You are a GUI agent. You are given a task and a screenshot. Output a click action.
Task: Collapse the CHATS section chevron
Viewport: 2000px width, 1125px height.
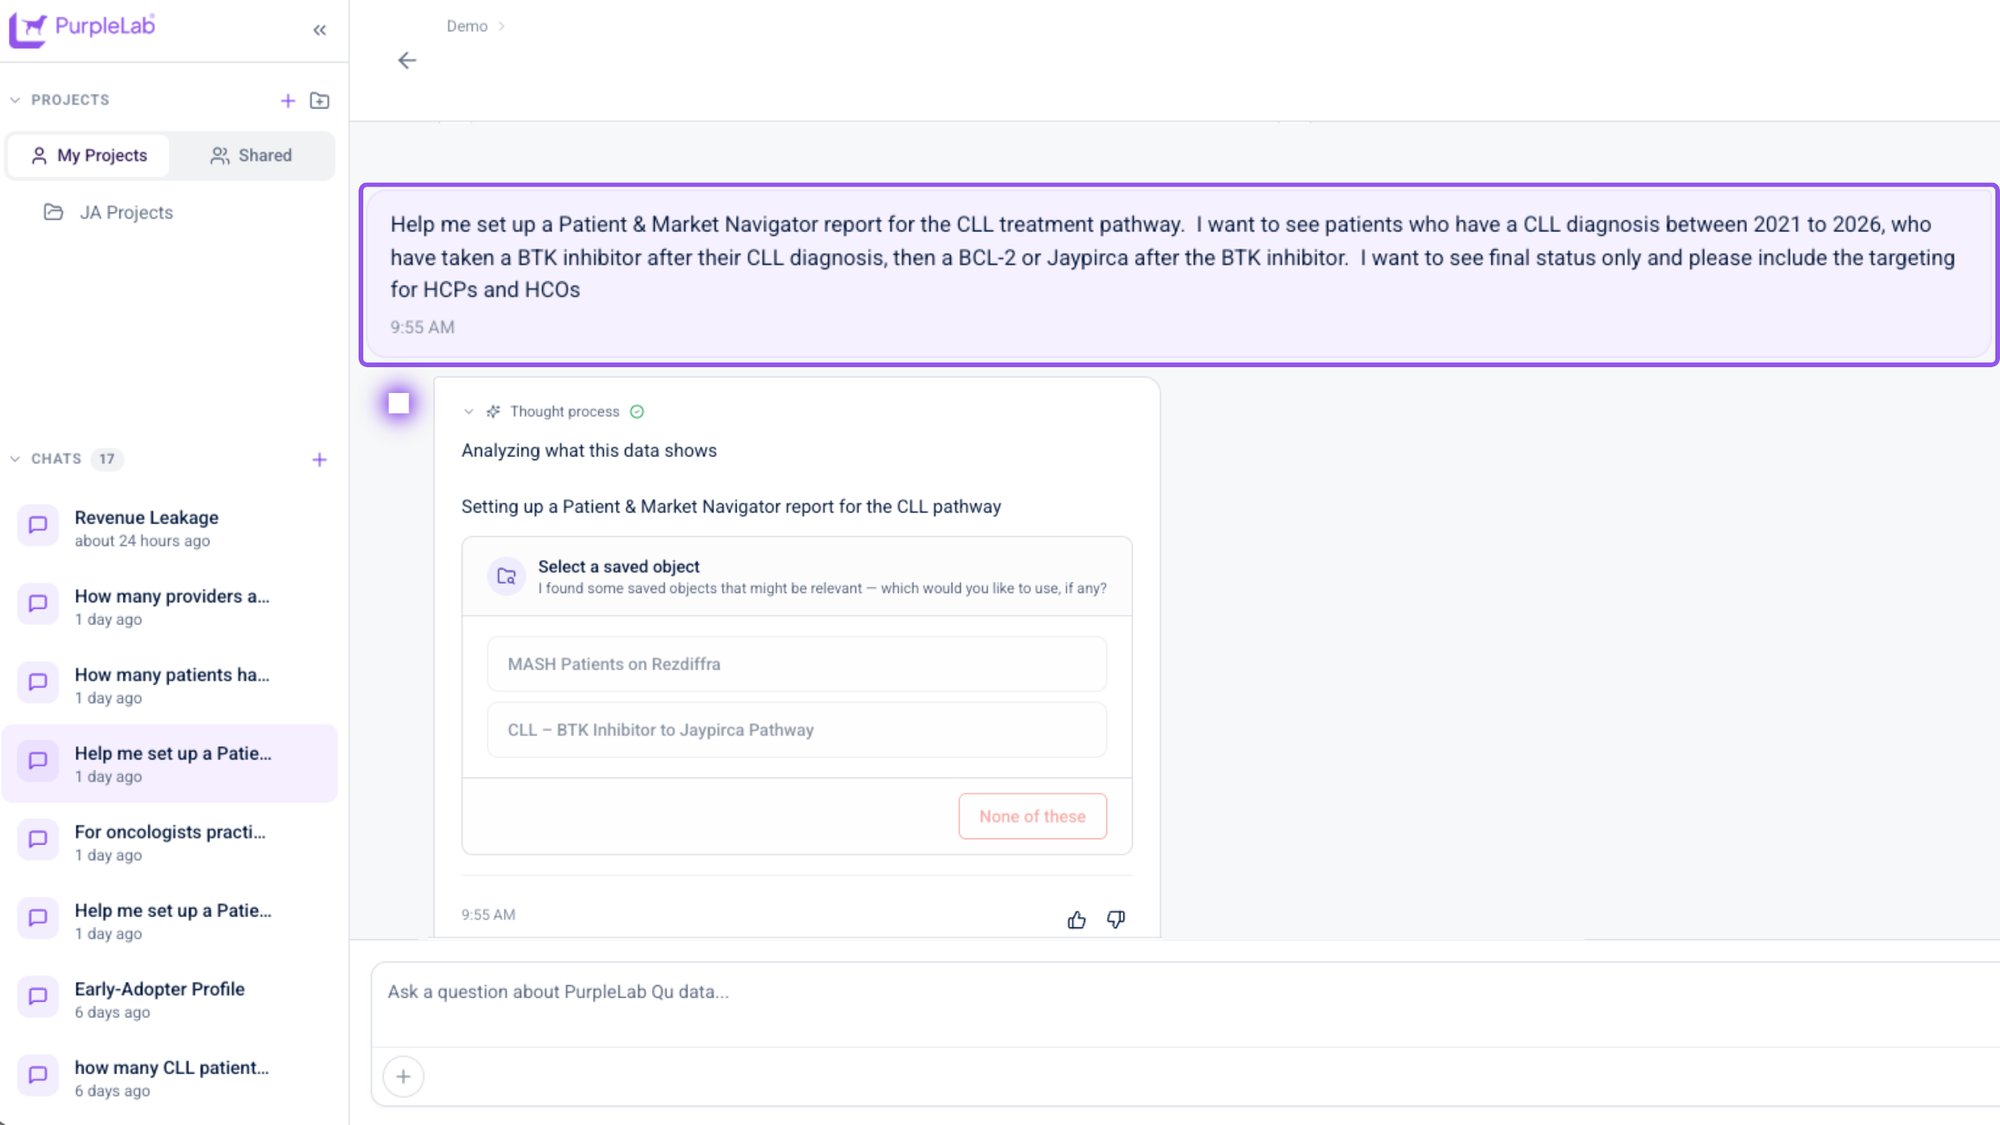pos(15,459)
